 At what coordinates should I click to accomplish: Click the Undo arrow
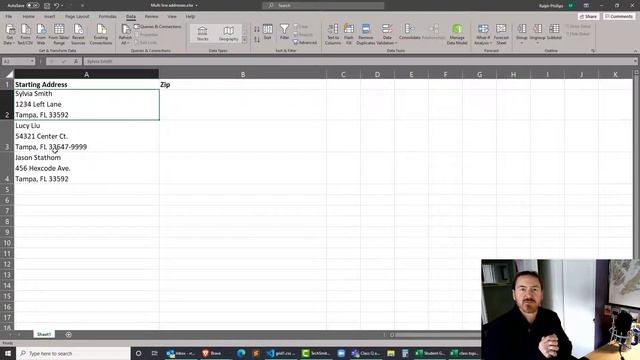(x=57, y=6)
